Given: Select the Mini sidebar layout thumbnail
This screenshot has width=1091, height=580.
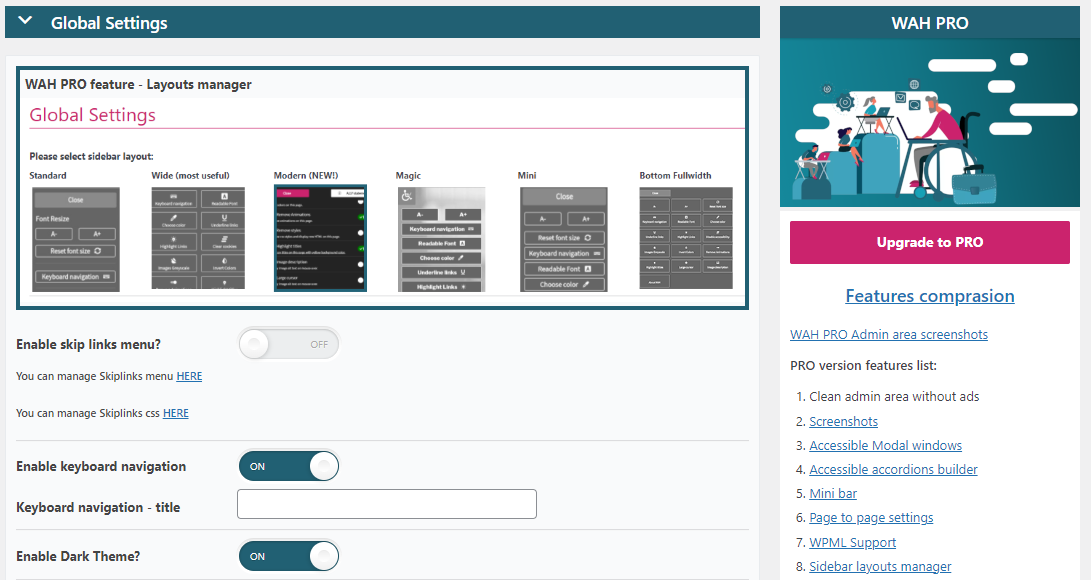Looking at the screenshot, I should pyautogui.click(x=564, y=239).
